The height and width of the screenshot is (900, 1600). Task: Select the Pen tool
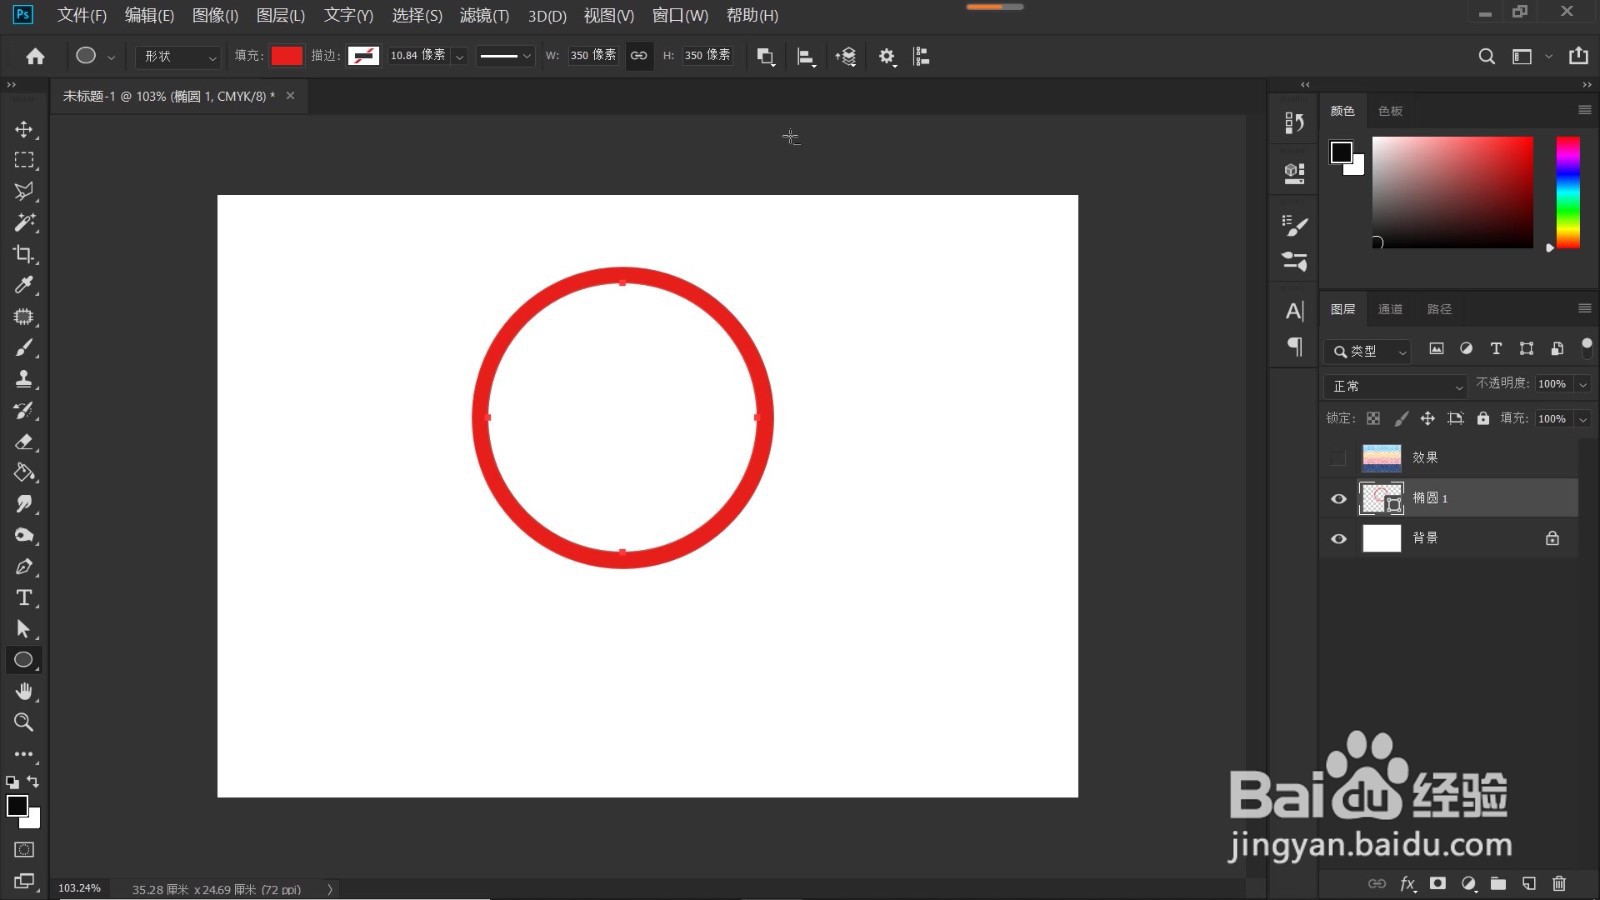(24, 566)
